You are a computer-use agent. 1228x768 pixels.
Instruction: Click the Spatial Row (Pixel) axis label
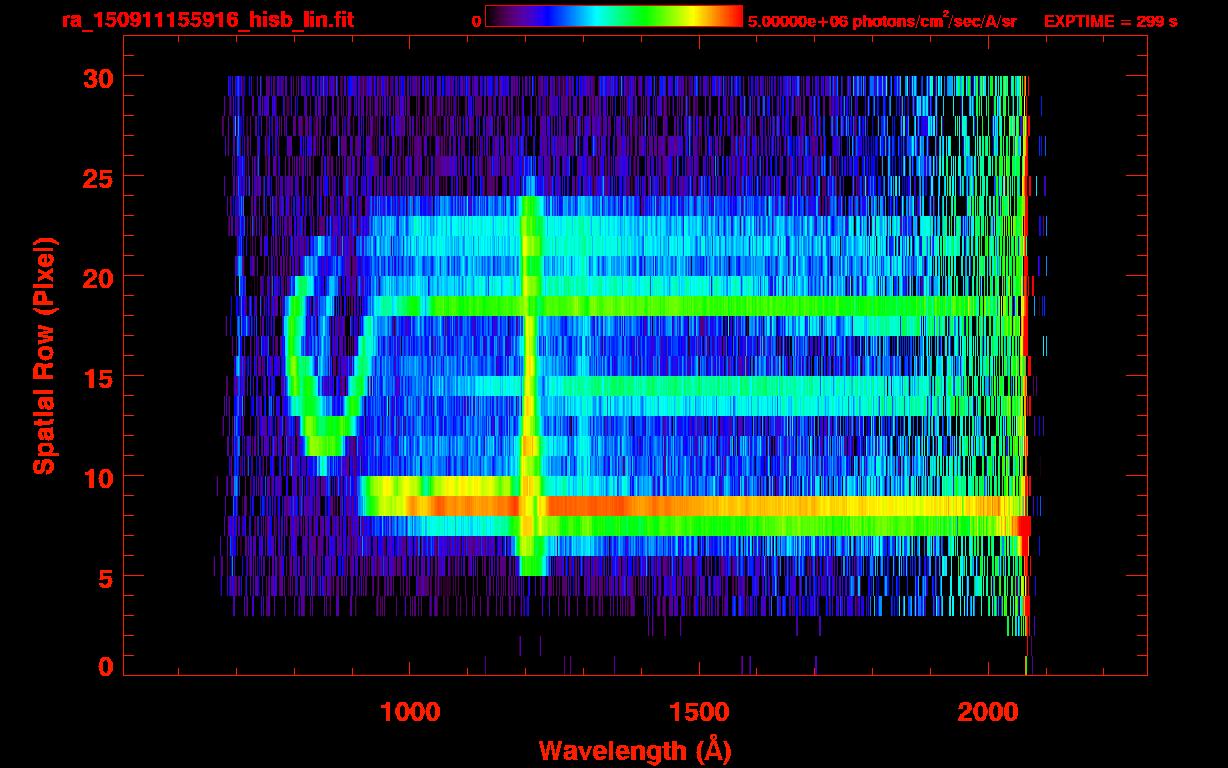(44, 355)
